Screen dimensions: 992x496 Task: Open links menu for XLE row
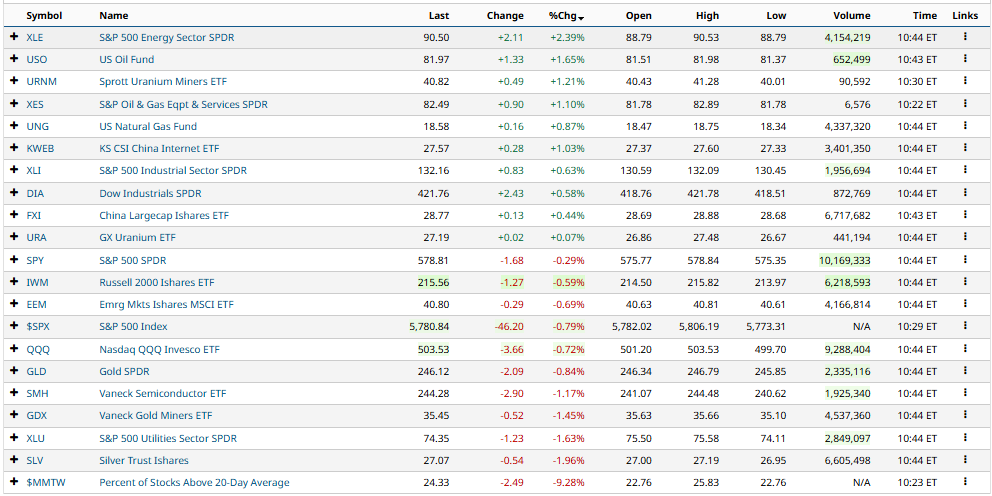[965, 37]
